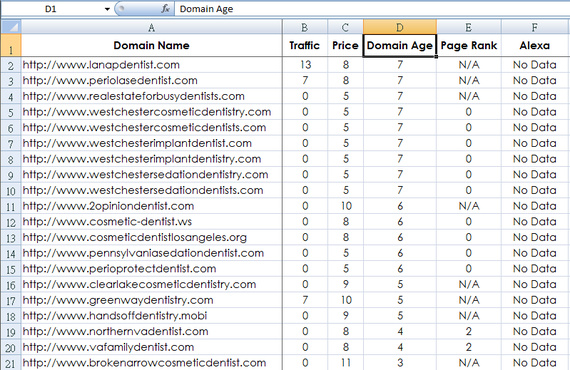Click the Page Rank header cell
Image resolution: width=570 pixels, height=370 pixels.
(469, 45)
